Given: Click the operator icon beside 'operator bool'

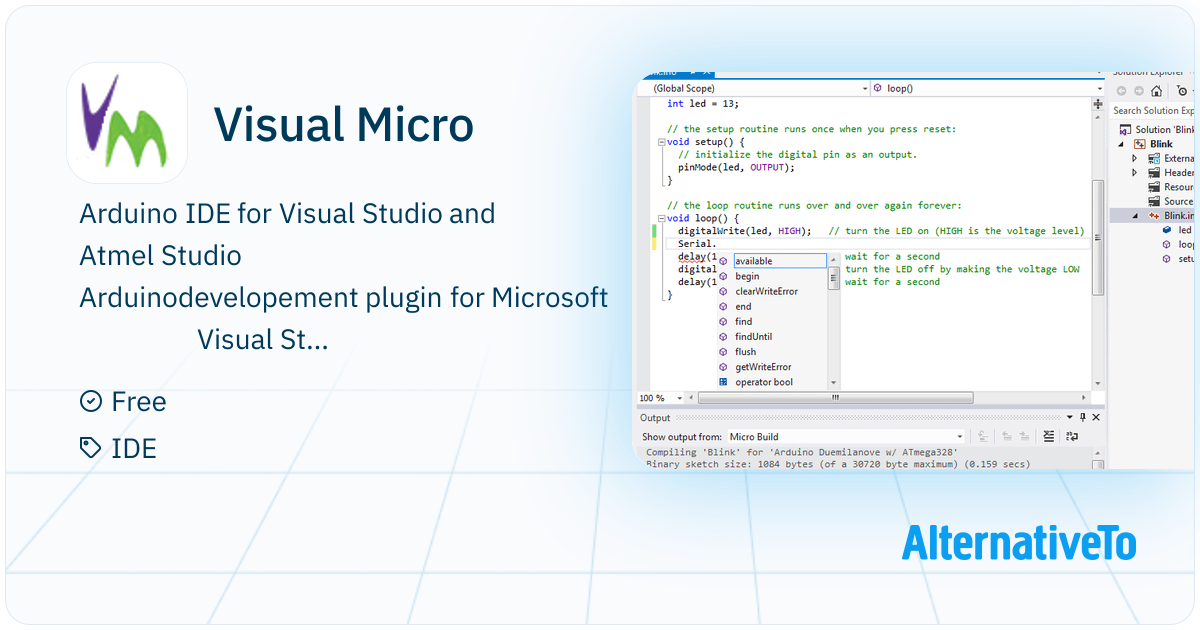Looking at the screenshot, I should coord(724,382).
